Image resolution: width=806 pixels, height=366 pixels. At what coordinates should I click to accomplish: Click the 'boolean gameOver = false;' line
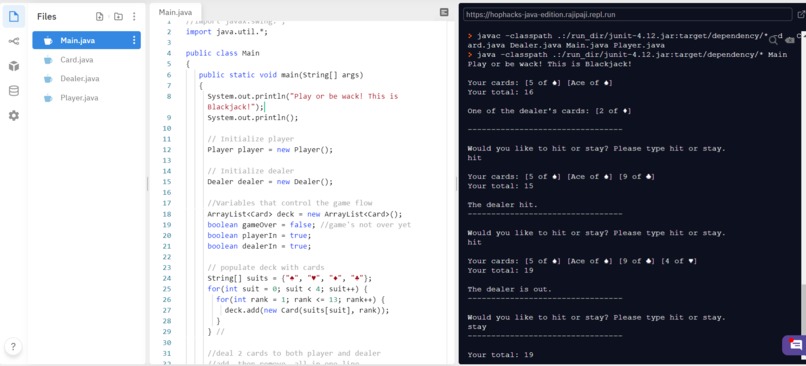point(309,225)
